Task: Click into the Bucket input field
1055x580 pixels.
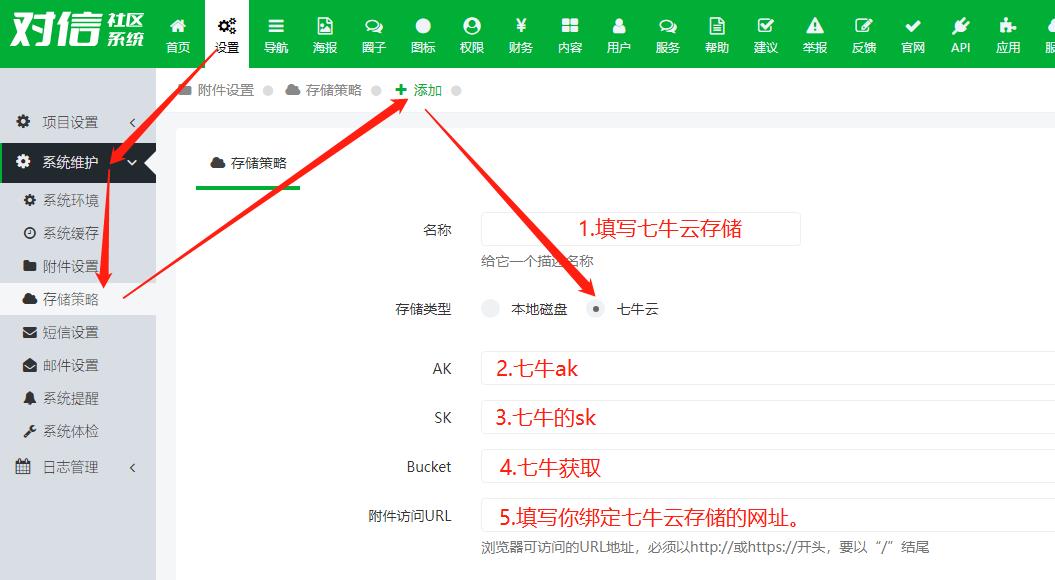Action: (768, 466)
